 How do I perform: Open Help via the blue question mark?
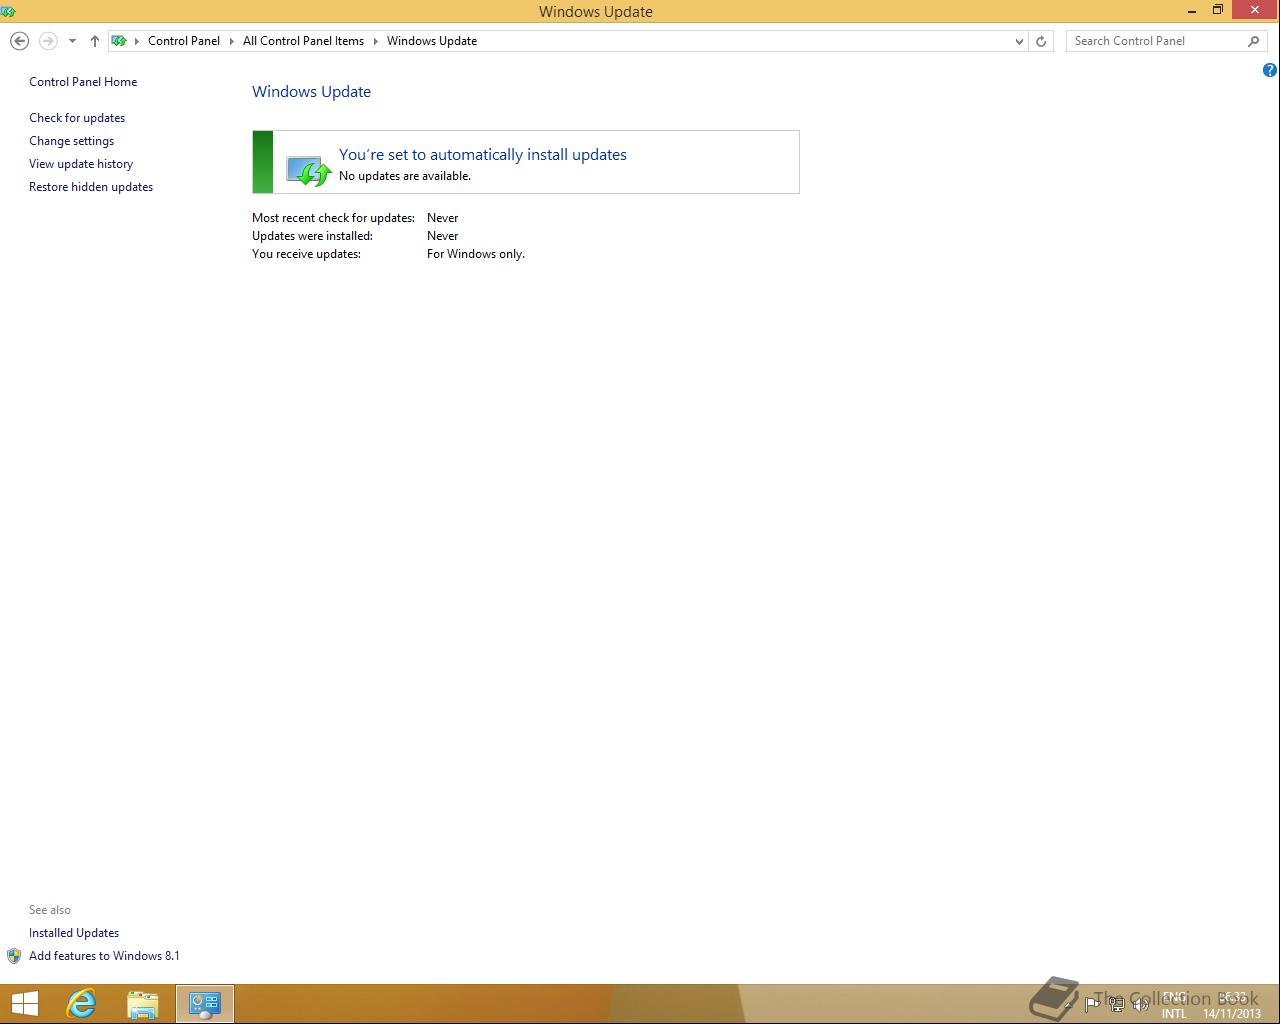click(x=1270, y=70)
